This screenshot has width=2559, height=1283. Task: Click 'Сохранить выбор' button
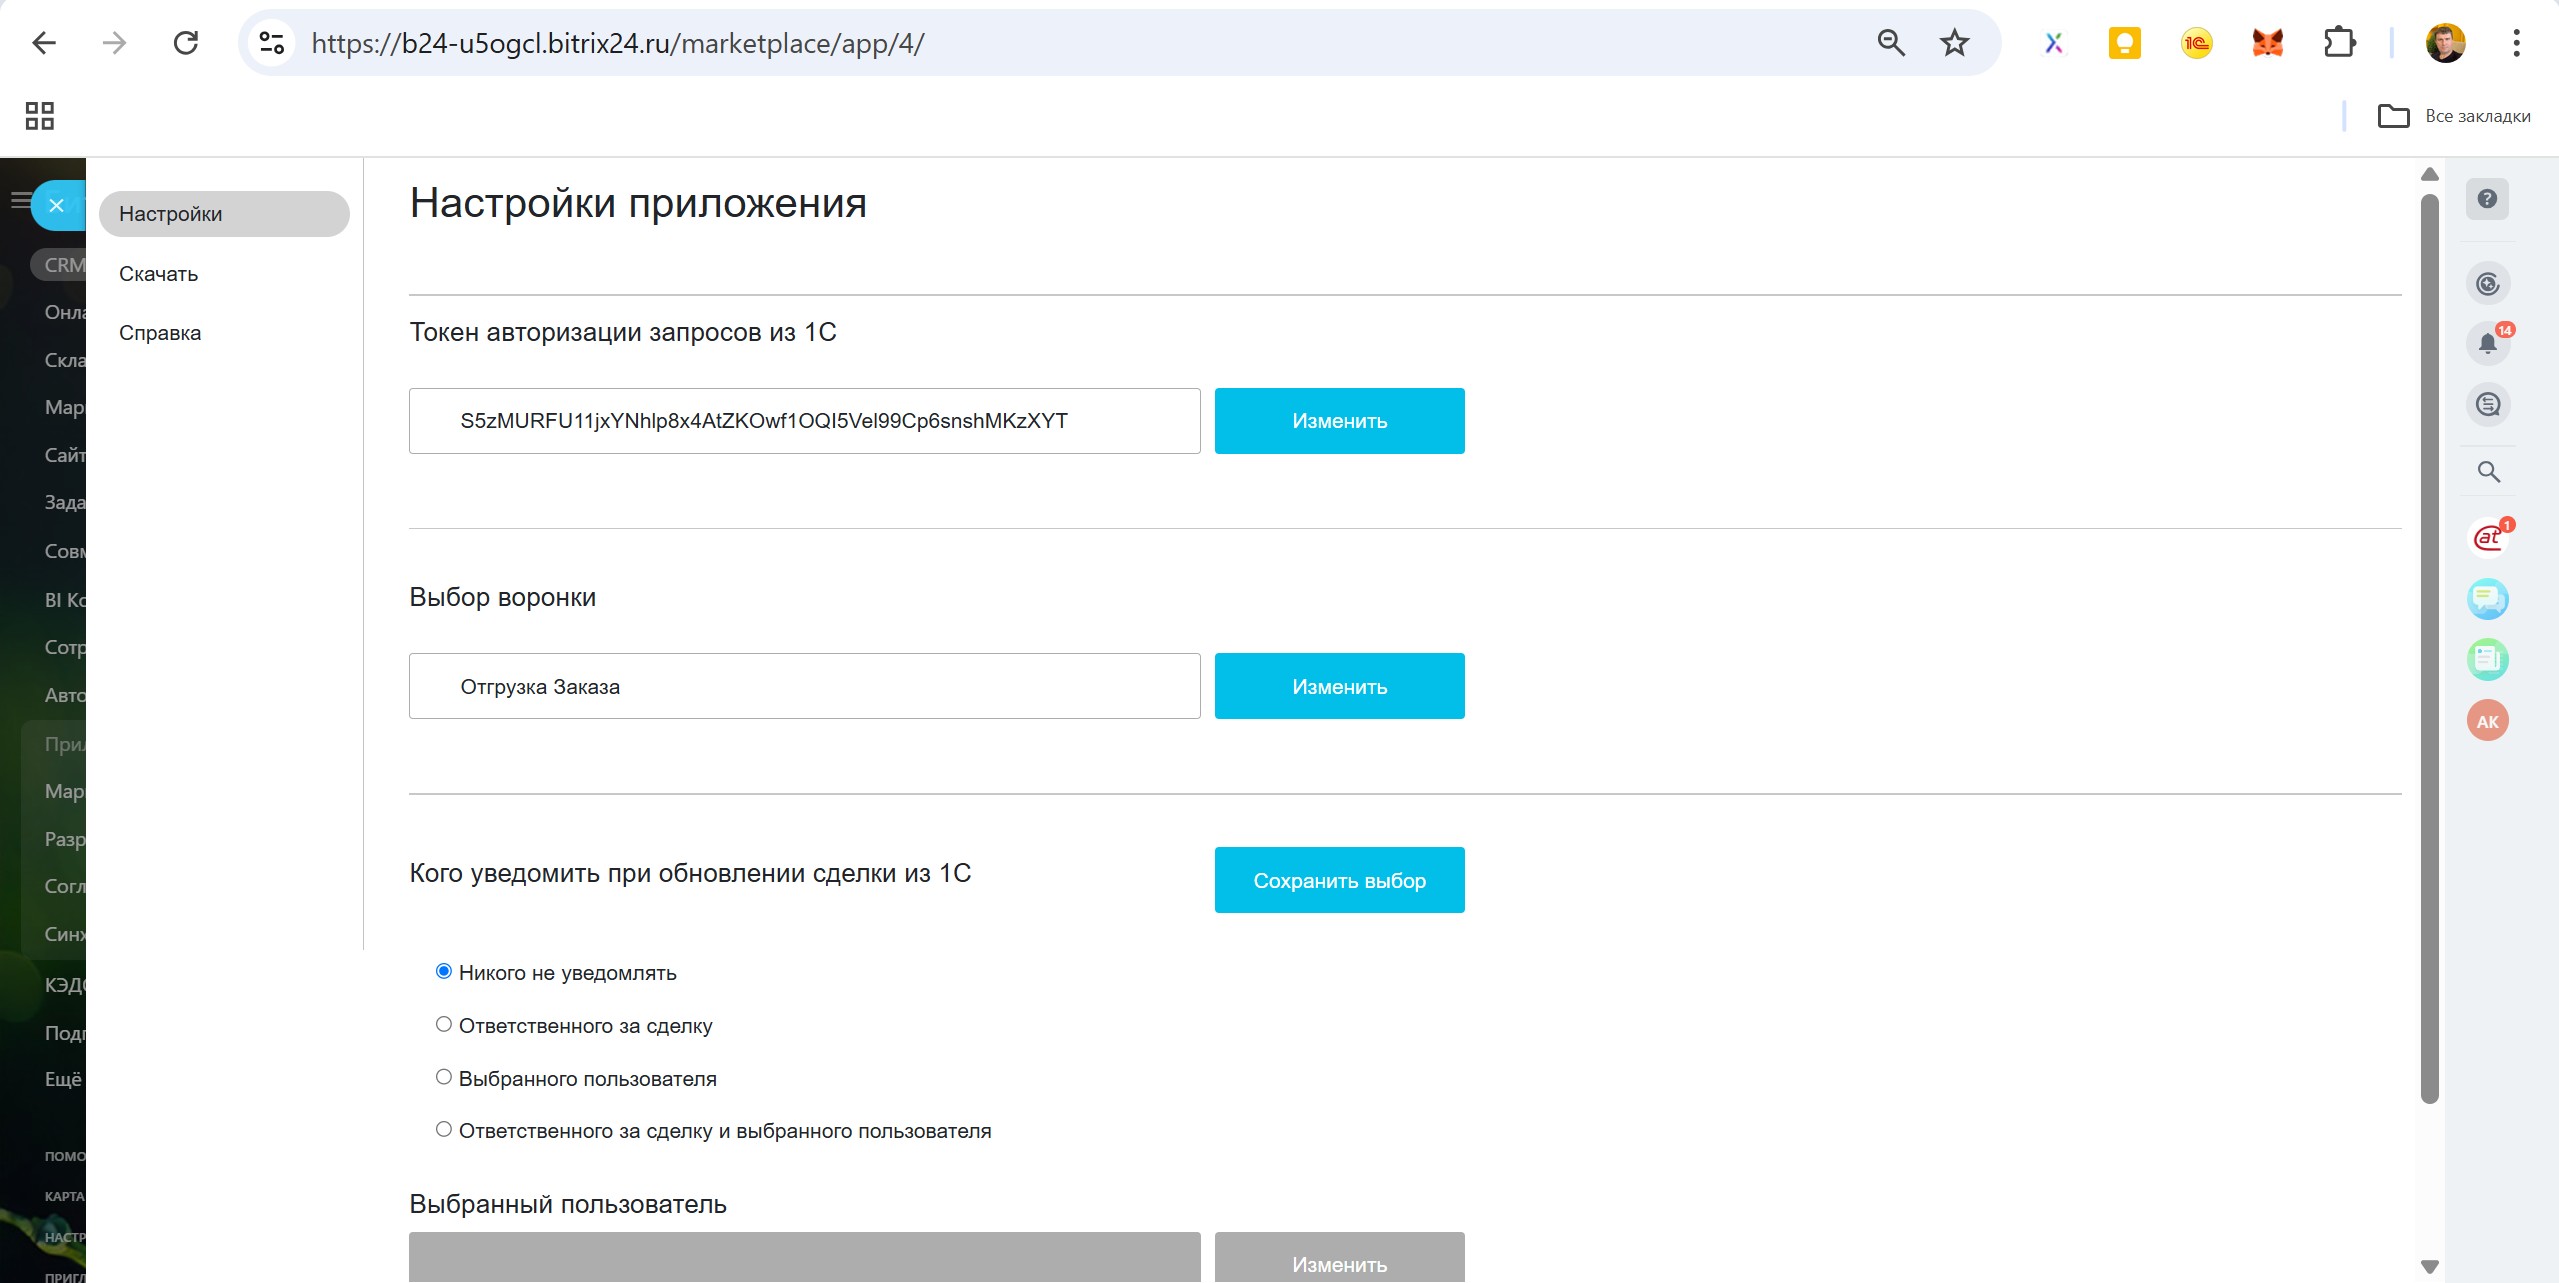pyautogui.click(x=1339, y=880)
